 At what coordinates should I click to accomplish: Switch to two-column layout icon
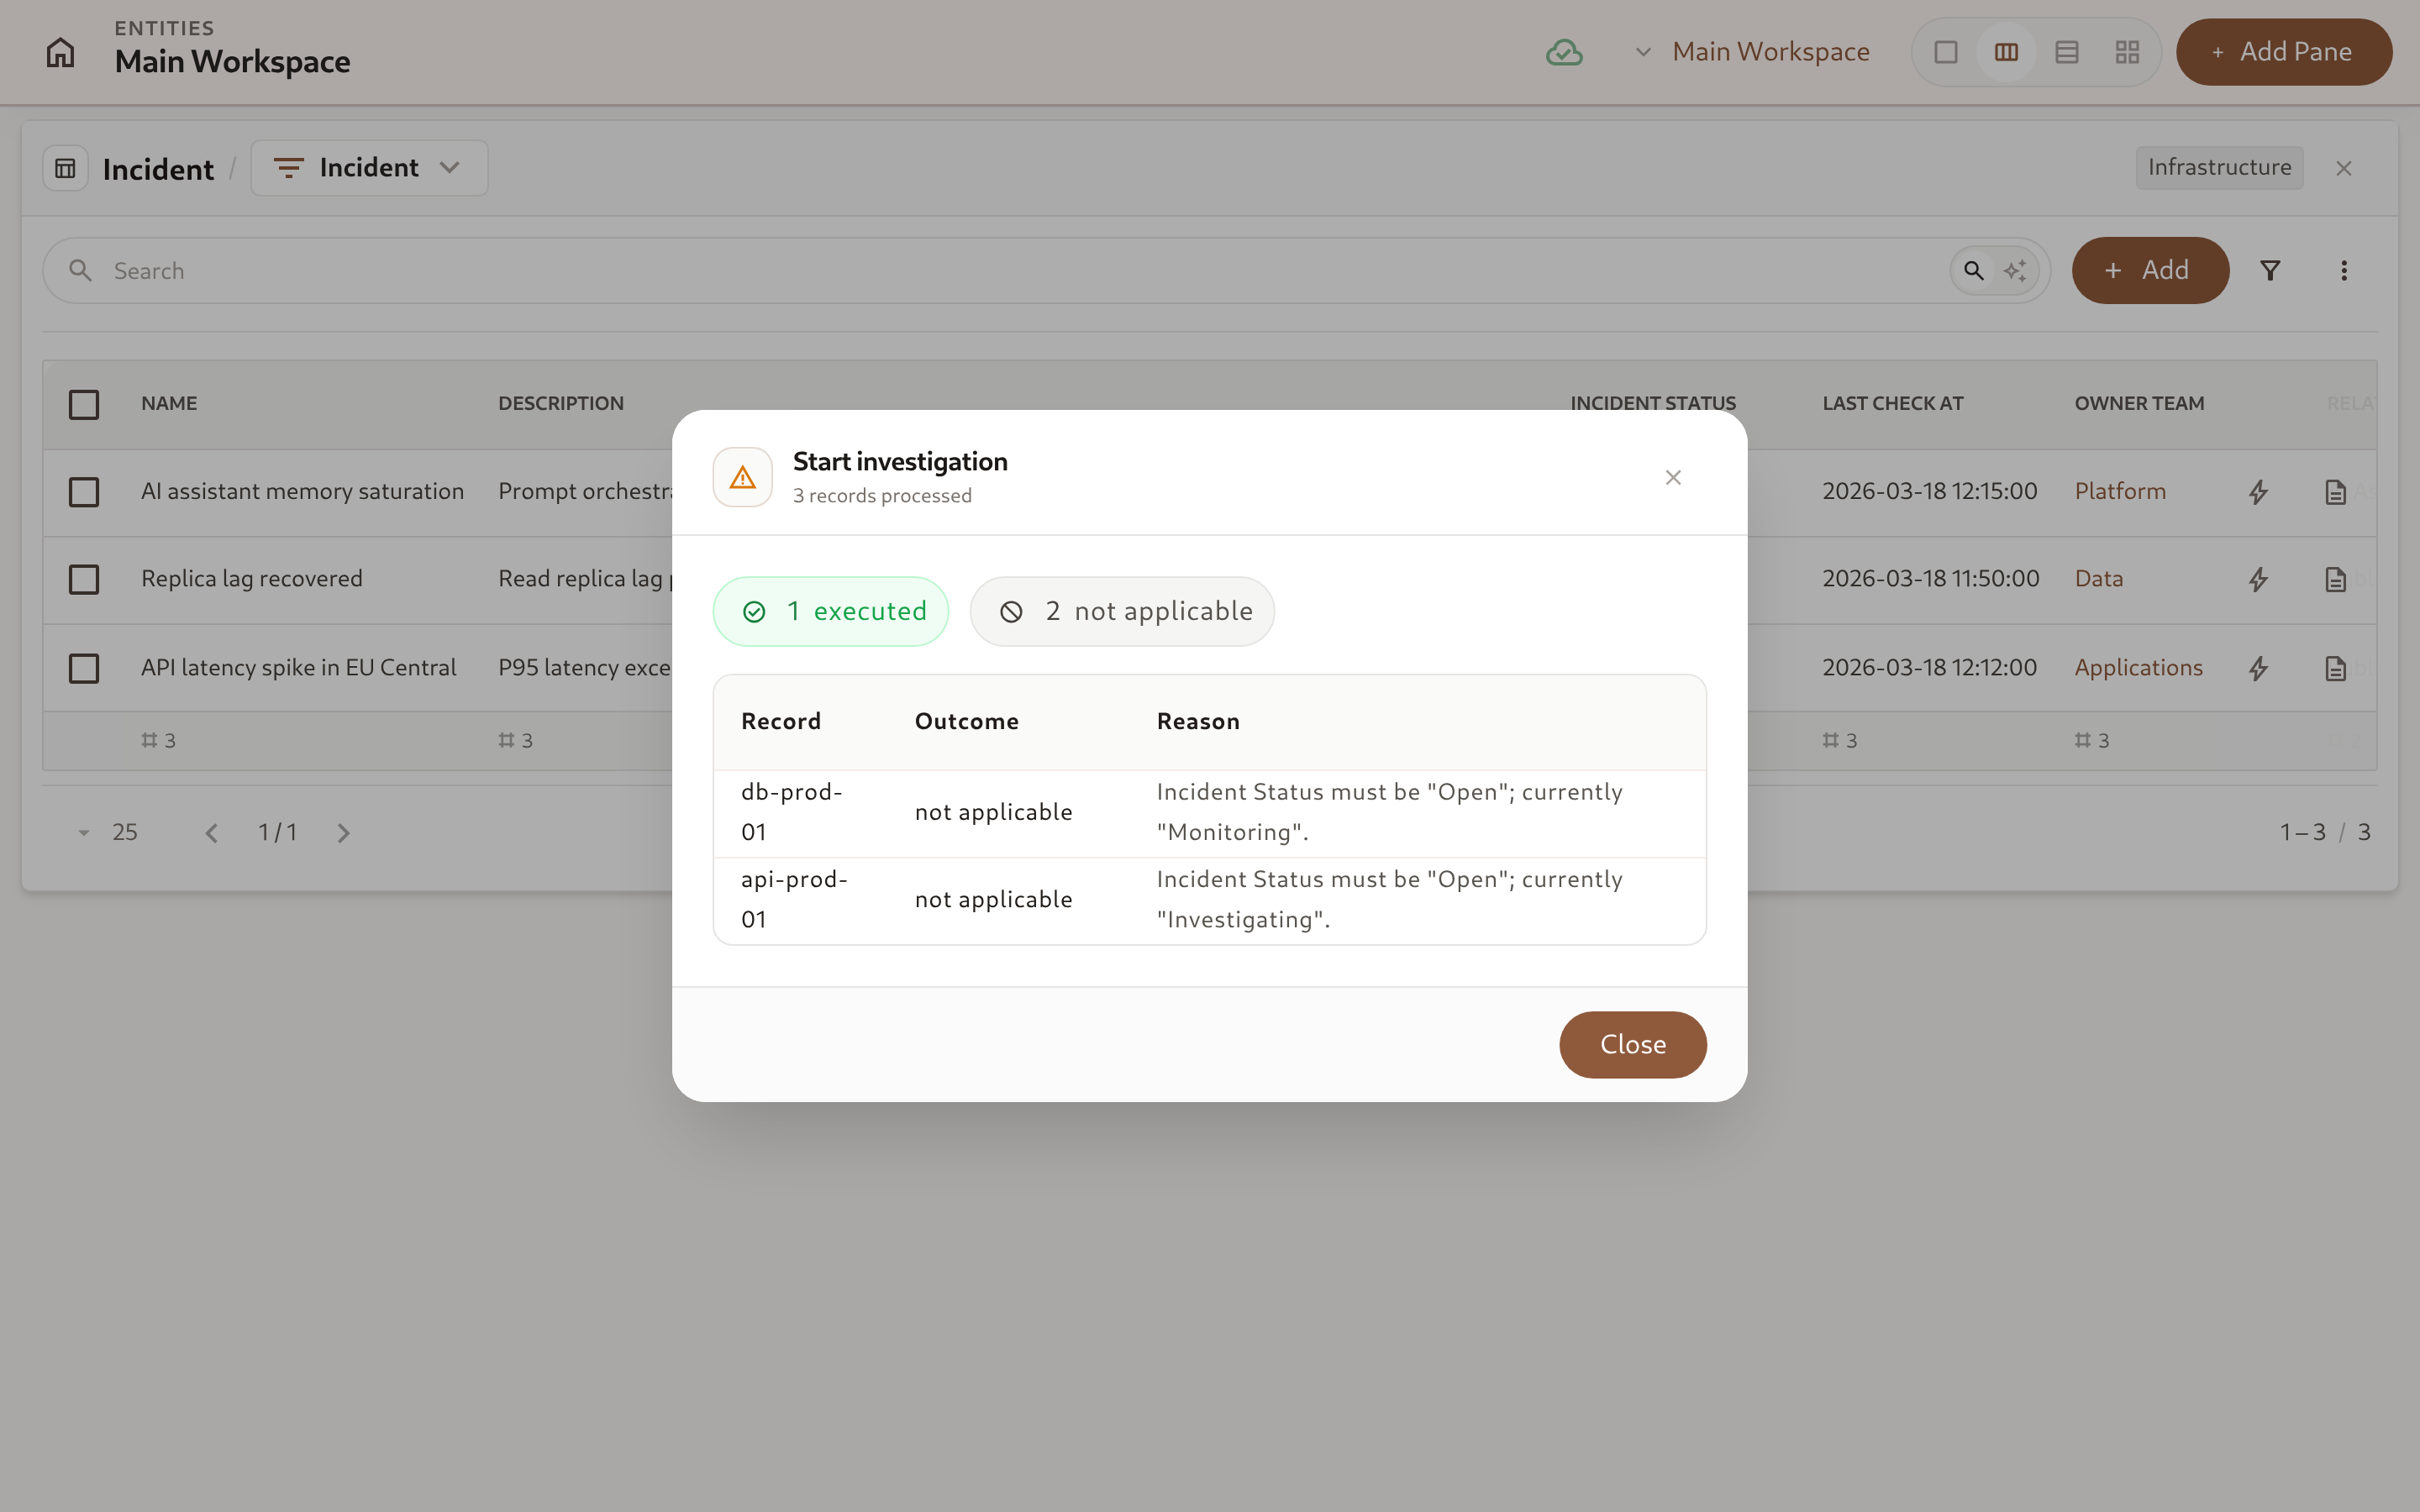coord(2006,52)
